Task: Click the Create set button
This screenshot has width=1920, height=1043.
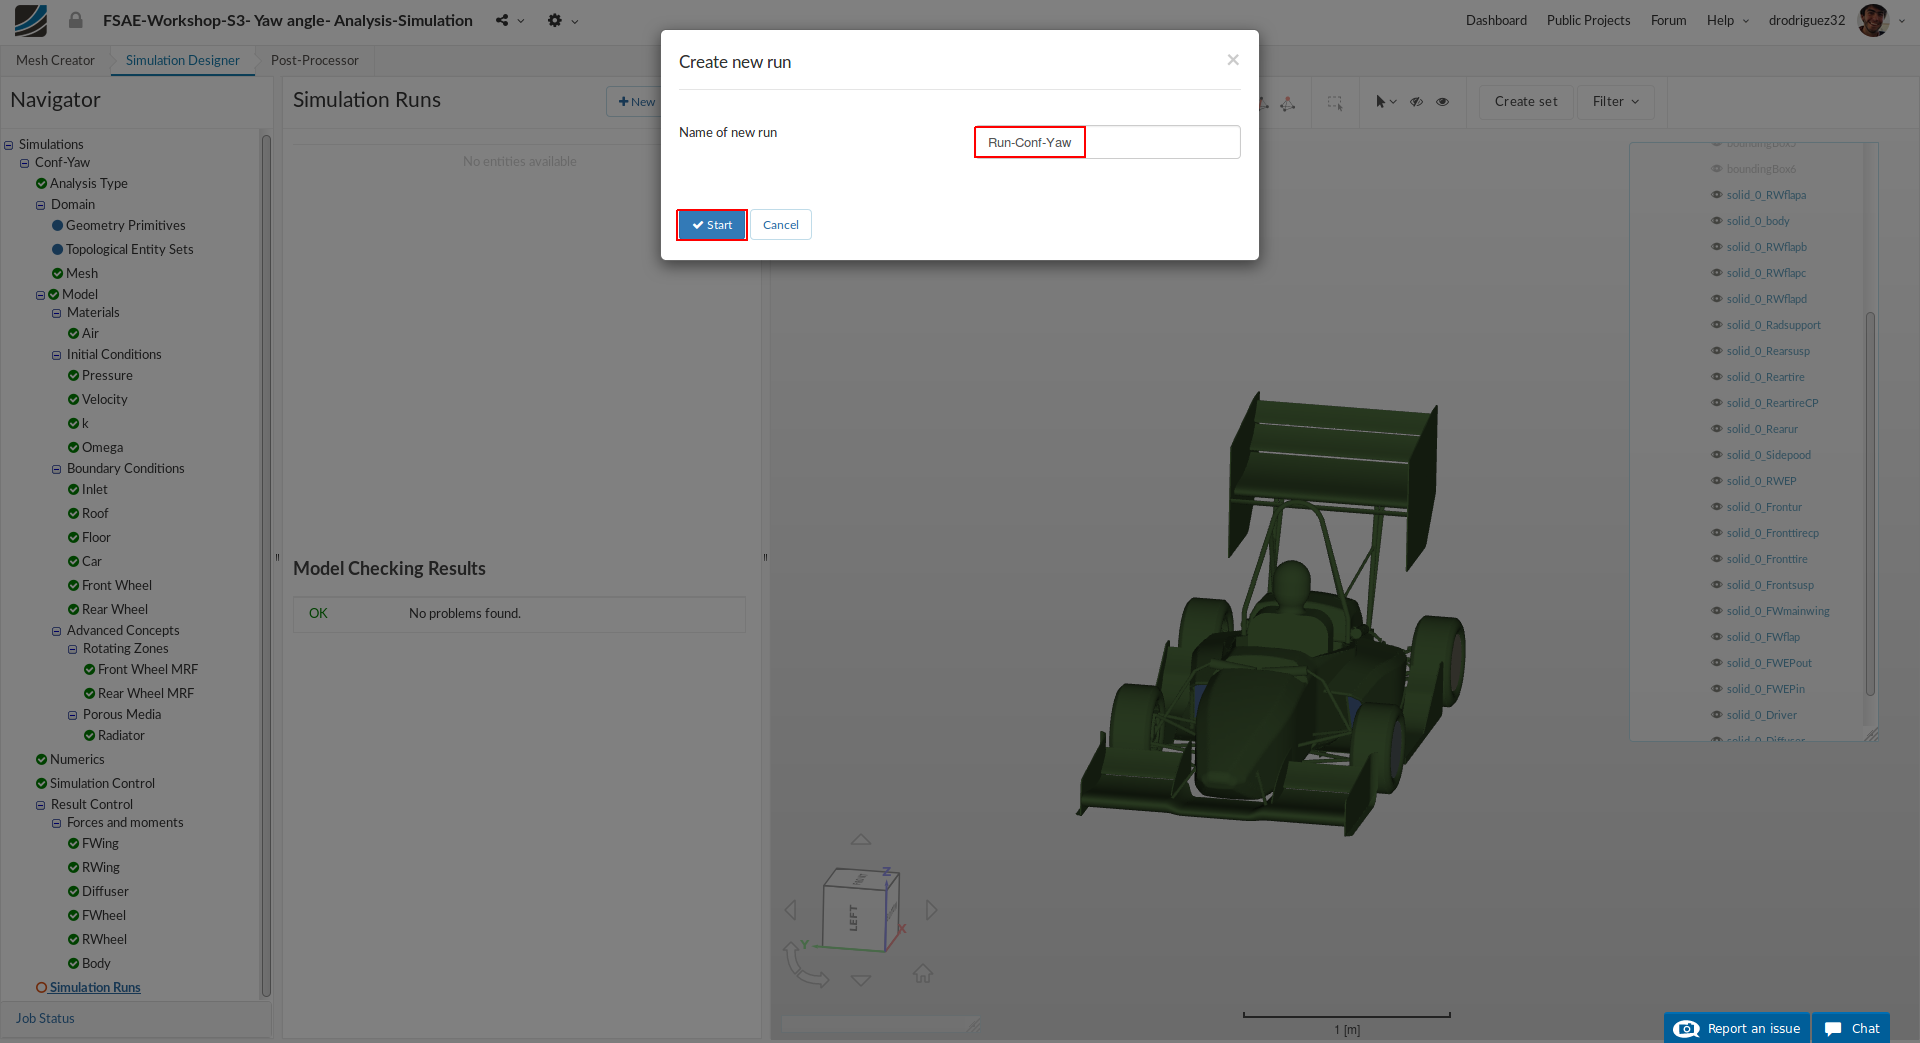Action: point(1526,102)
